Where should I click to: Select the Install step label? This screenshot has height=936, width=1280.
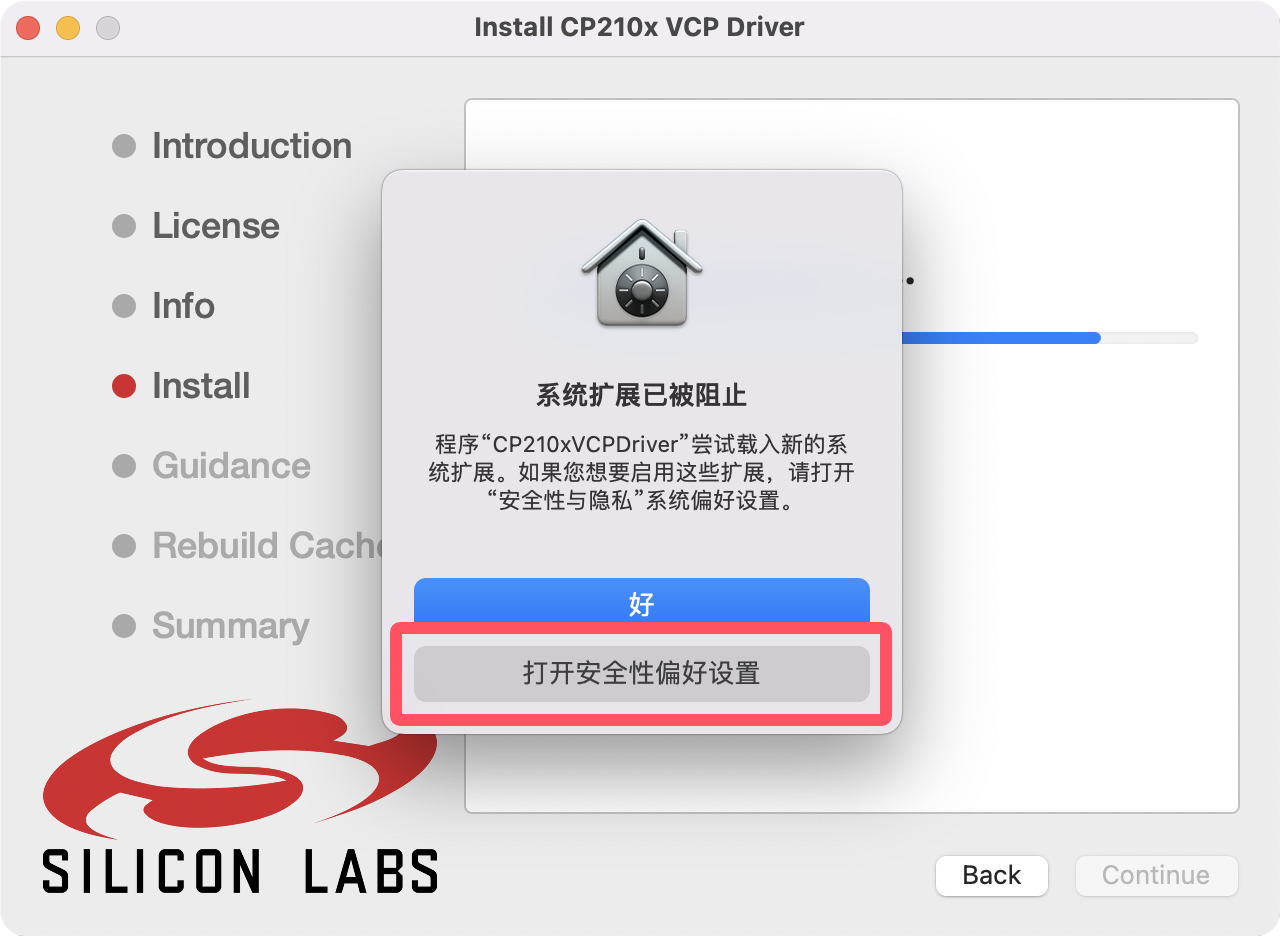(x=201, y=386)
